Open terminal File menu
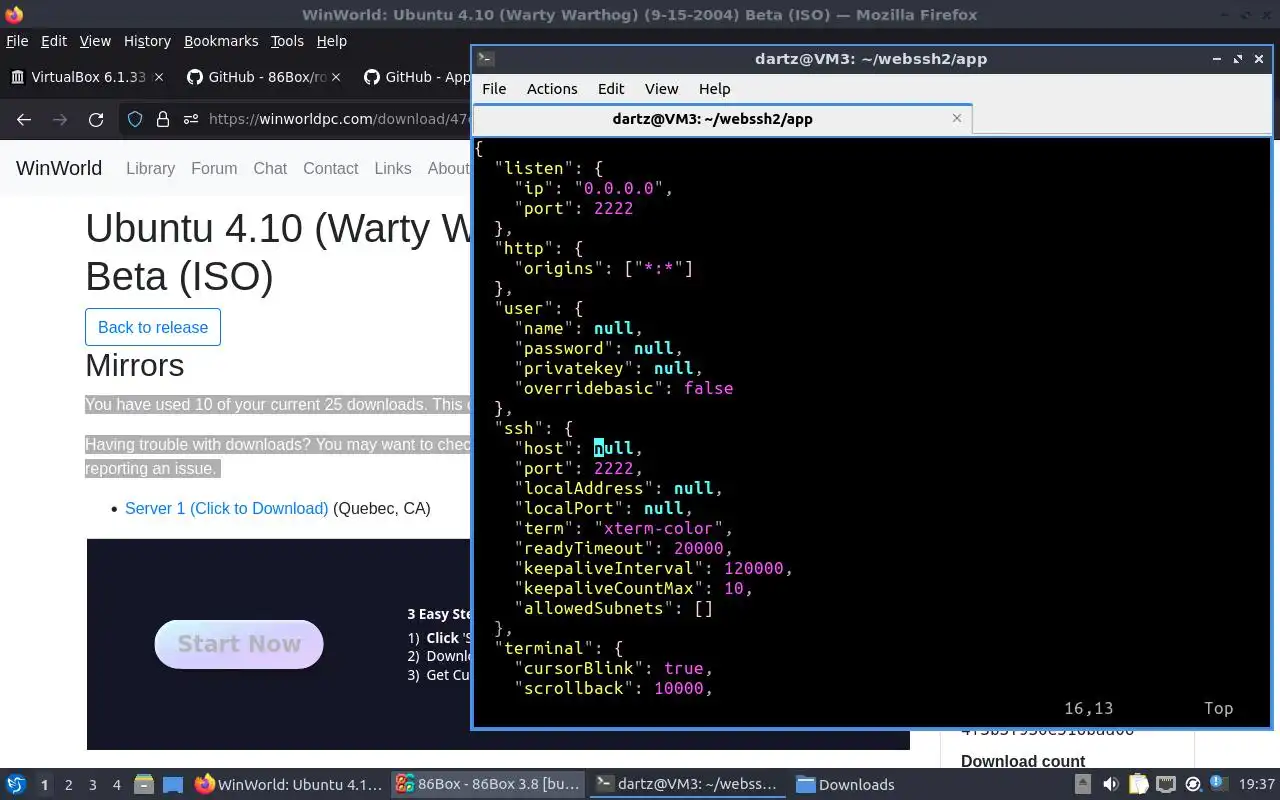This screenshot has width=1280, height=800. point(494,88)
